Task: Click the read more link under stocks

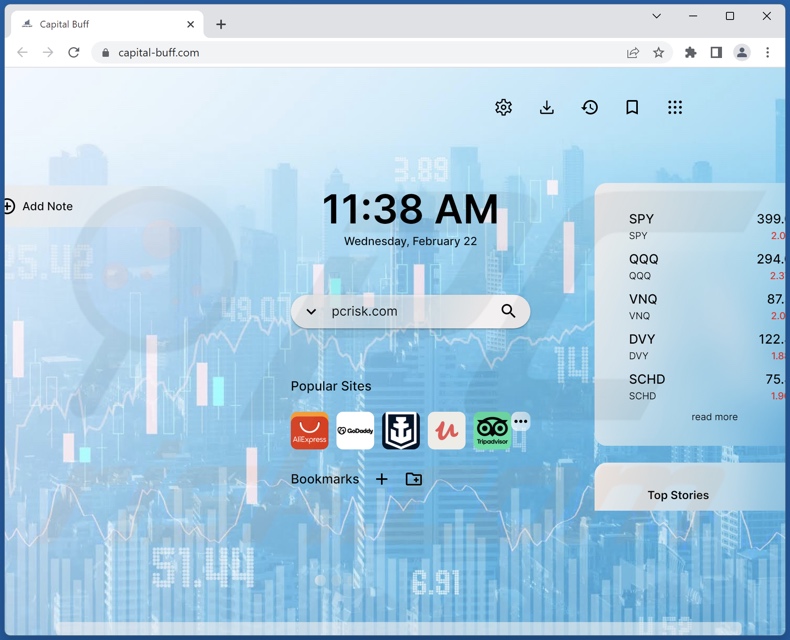Action: [x=714, y=417]
